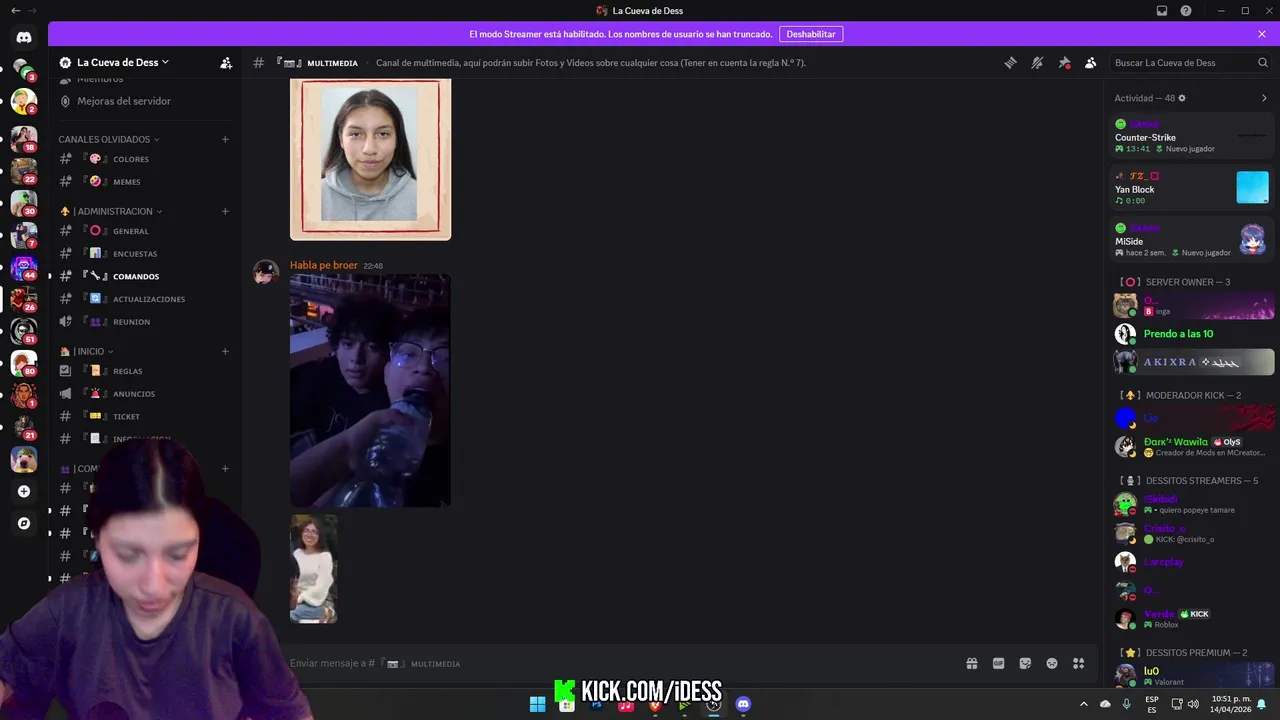The image size is (1280, 720).
Task: Open image posted by Habla pe broer
Action: (370, 390)
